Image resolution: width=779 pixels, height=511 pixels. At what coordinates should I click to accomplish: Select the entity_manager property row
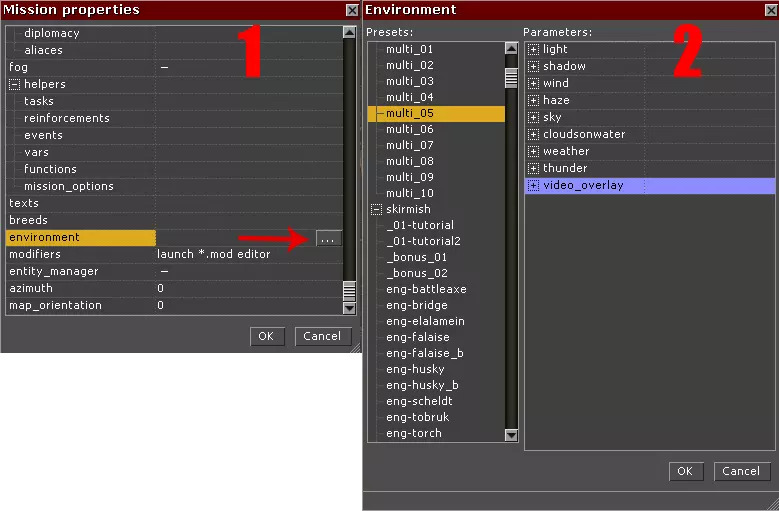tap(174, 271)
